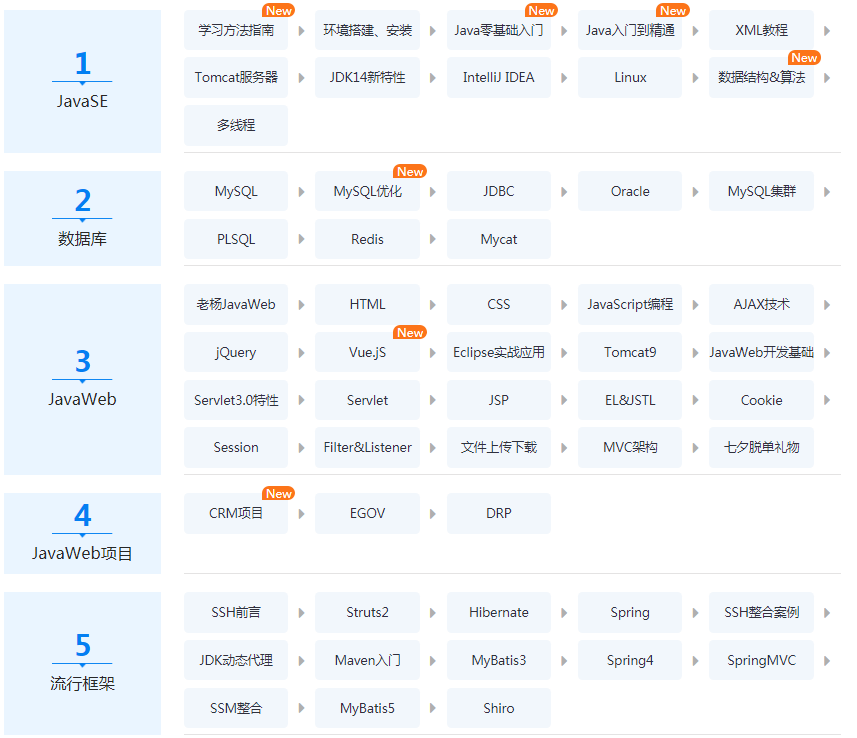
Task: Open the Filter&Listener lesson
Action: tap(367, 448)
